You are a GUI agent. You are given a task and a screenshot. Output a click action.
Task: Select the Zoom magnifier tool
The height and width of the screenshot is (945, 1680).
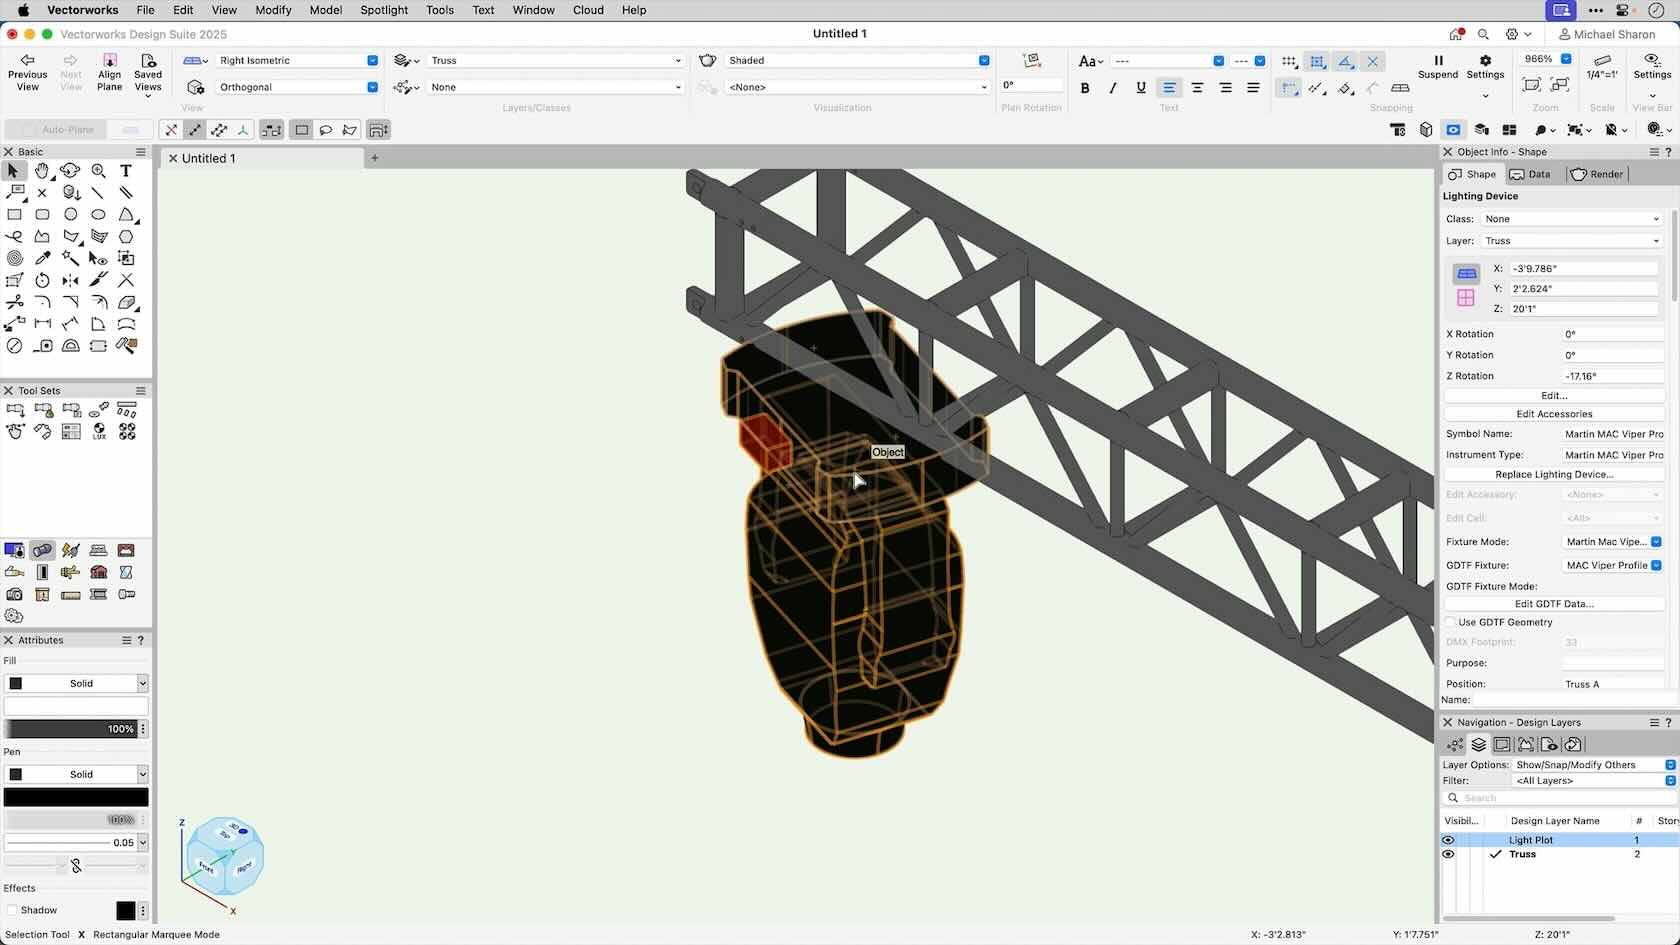pos(98,171)
